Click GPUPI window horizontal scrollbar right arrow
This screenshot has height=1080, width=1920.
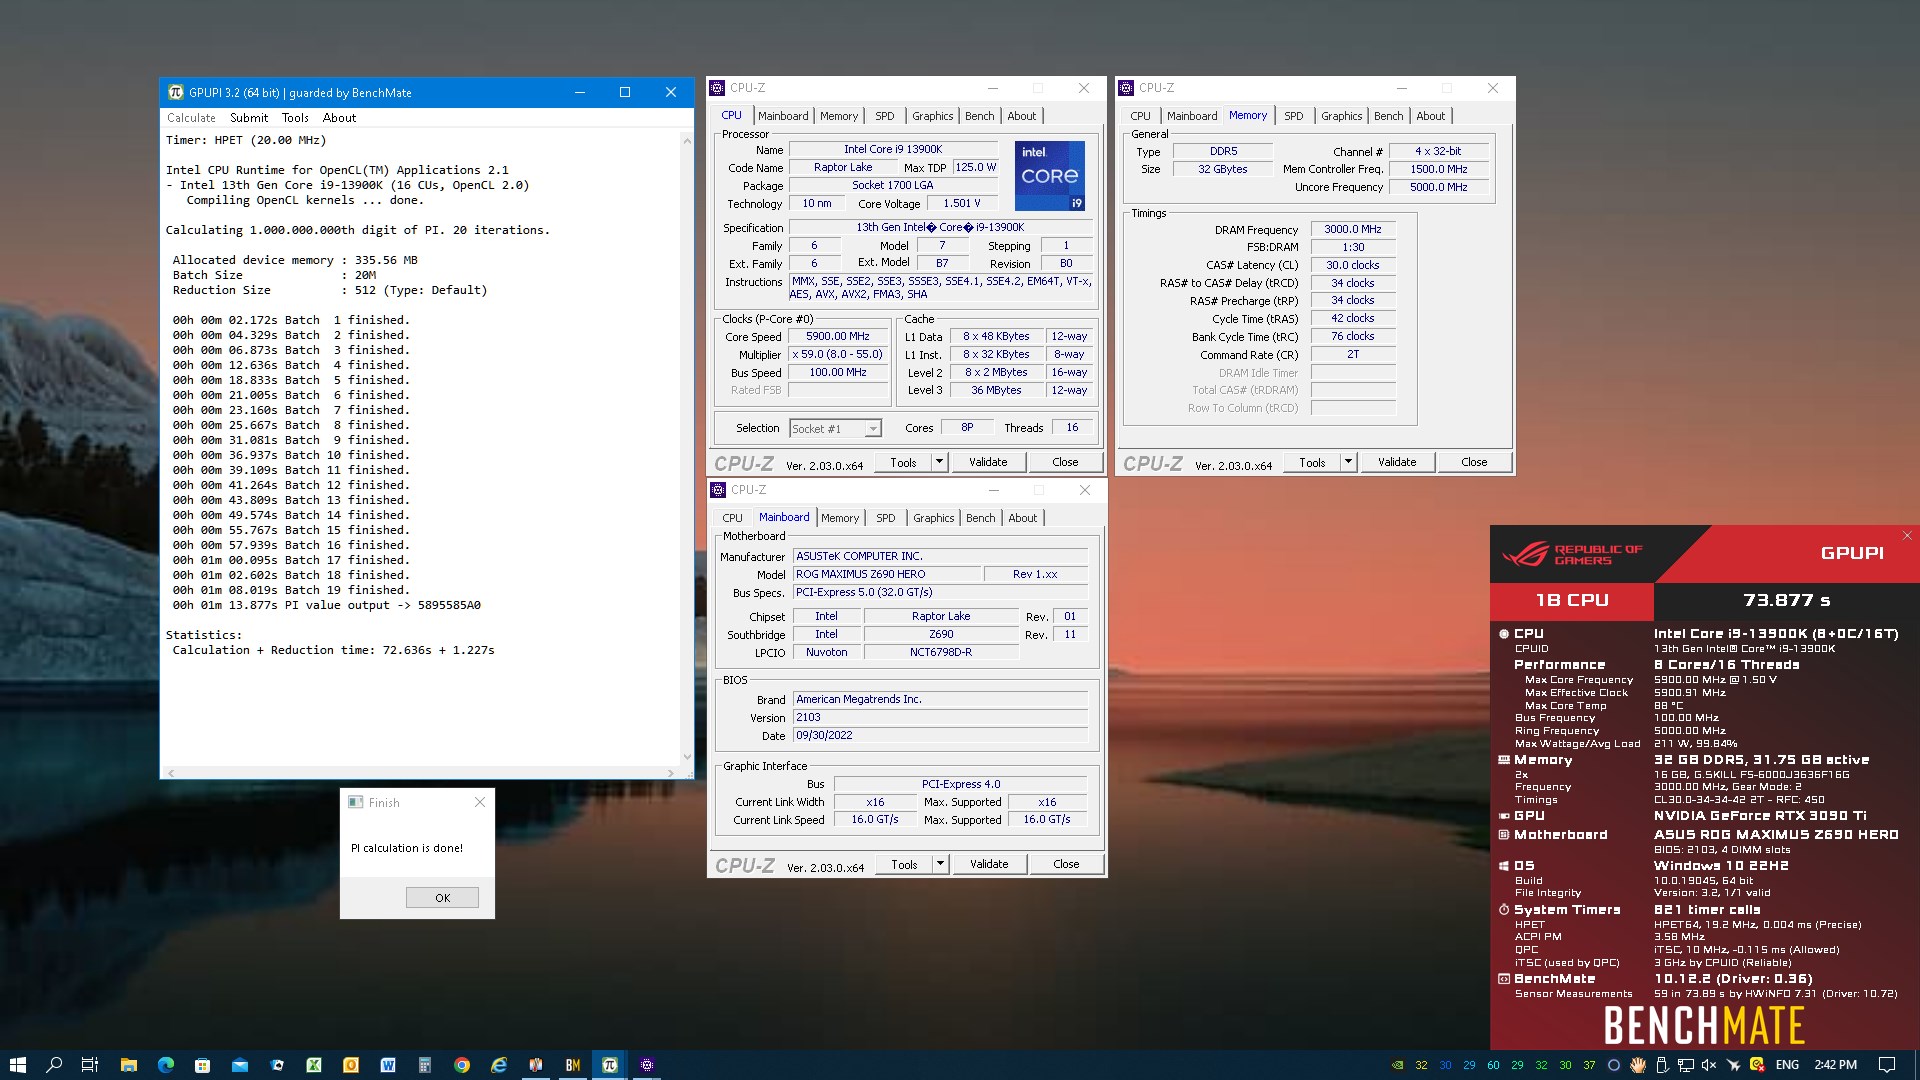tap(671, 773)
